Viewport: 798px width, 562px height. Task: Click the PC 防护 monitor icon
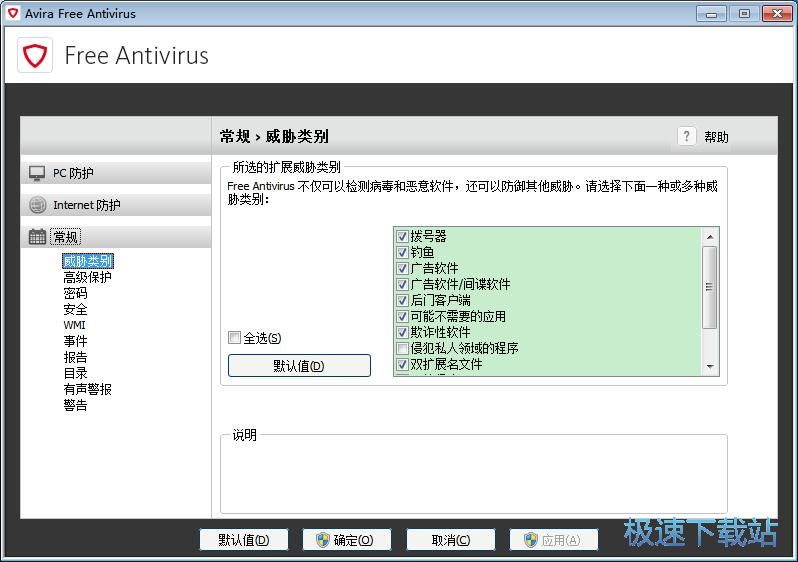(x=37, y=173)
